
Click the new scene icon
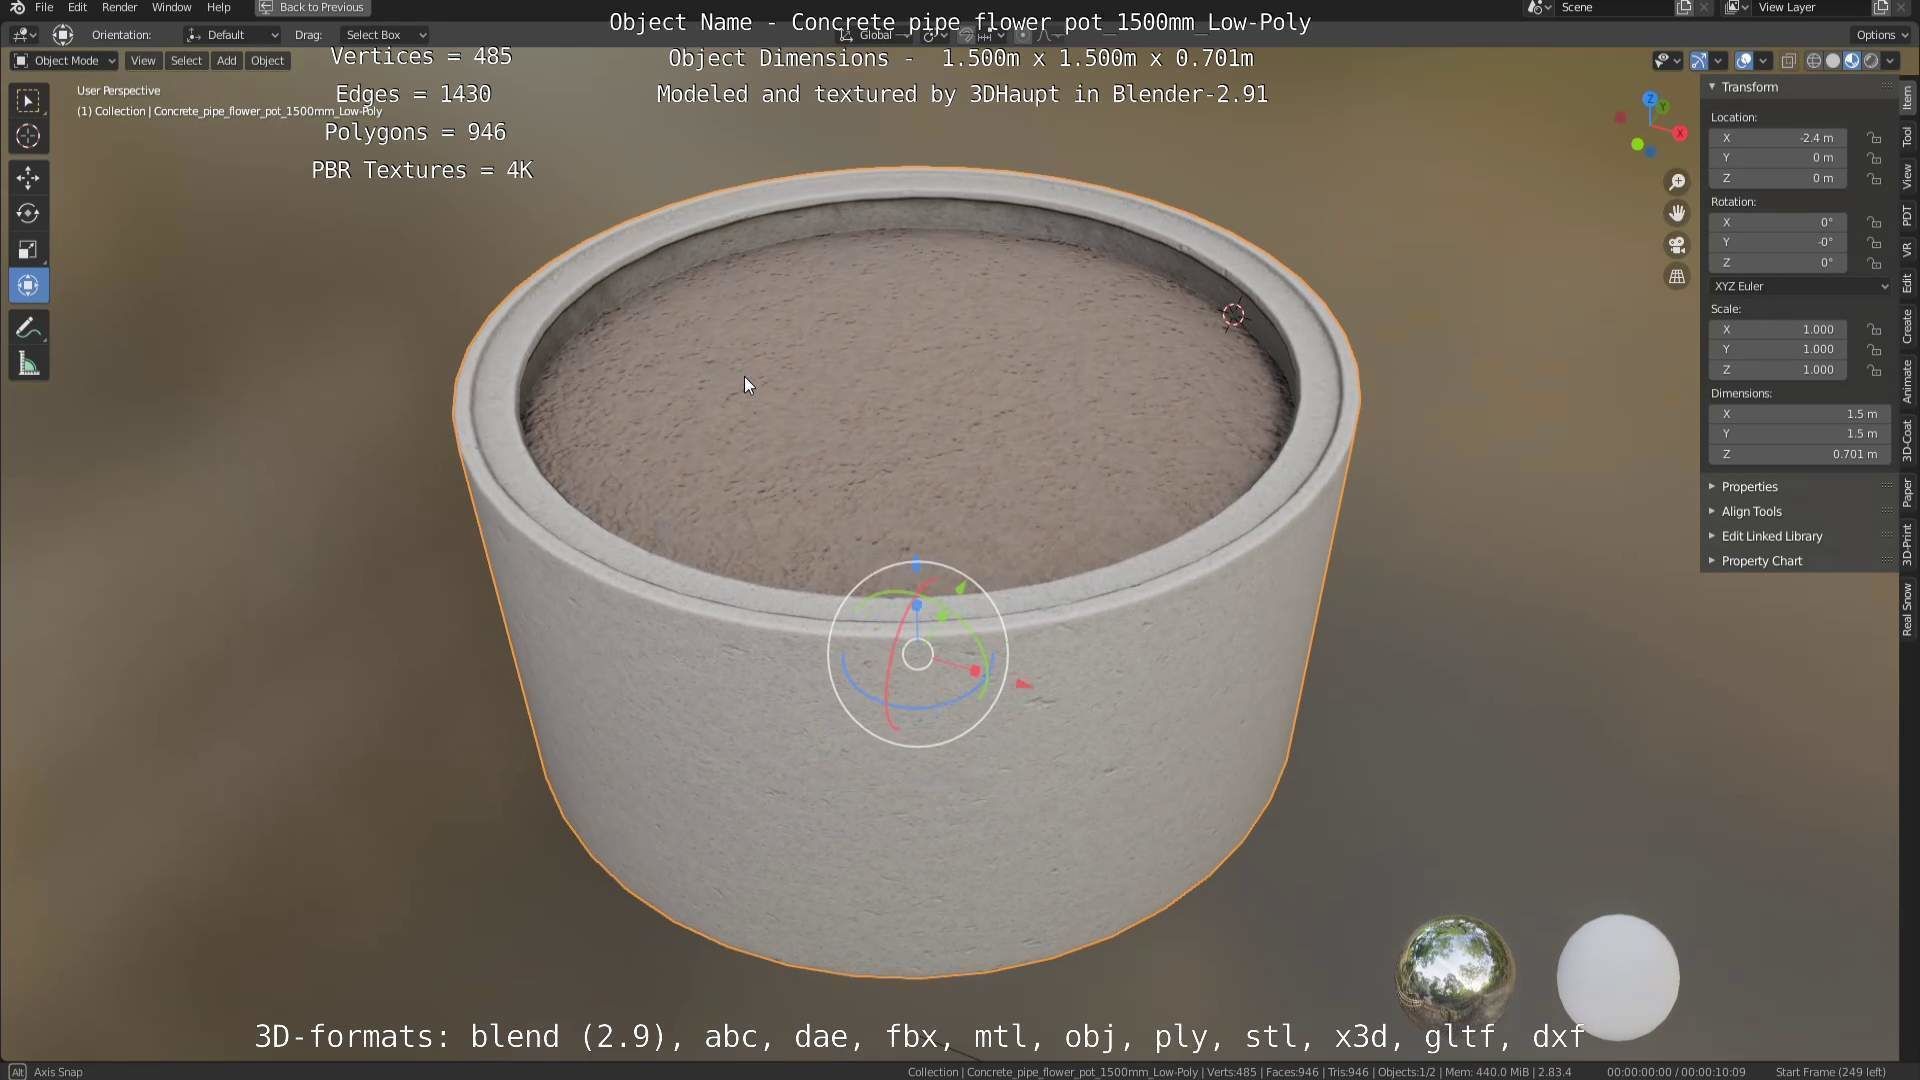(1684, 7)
